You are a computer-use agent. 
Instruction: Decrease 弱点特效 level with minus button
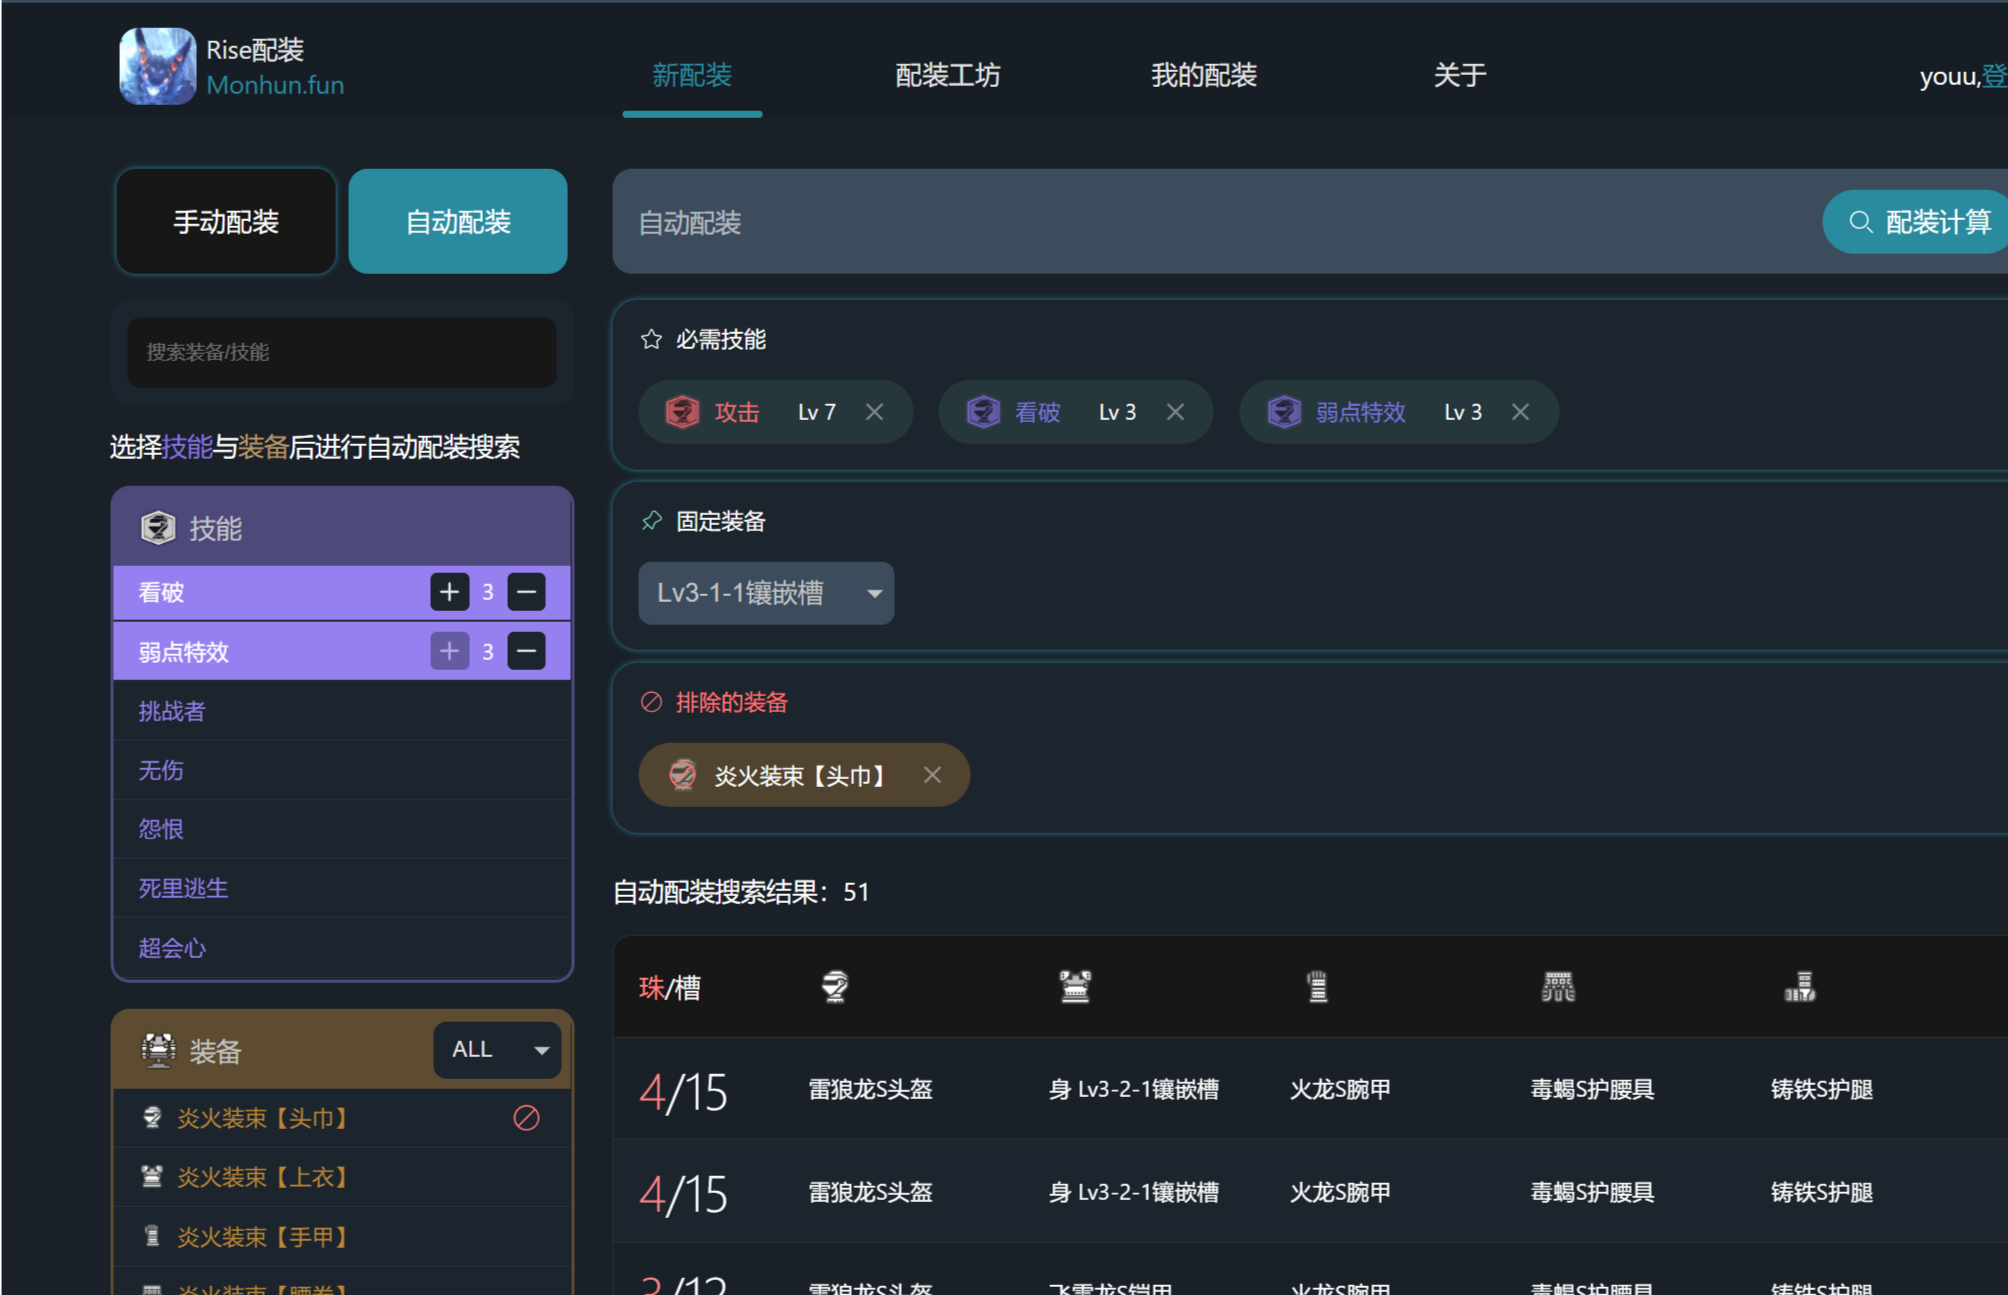coord(526,652)
